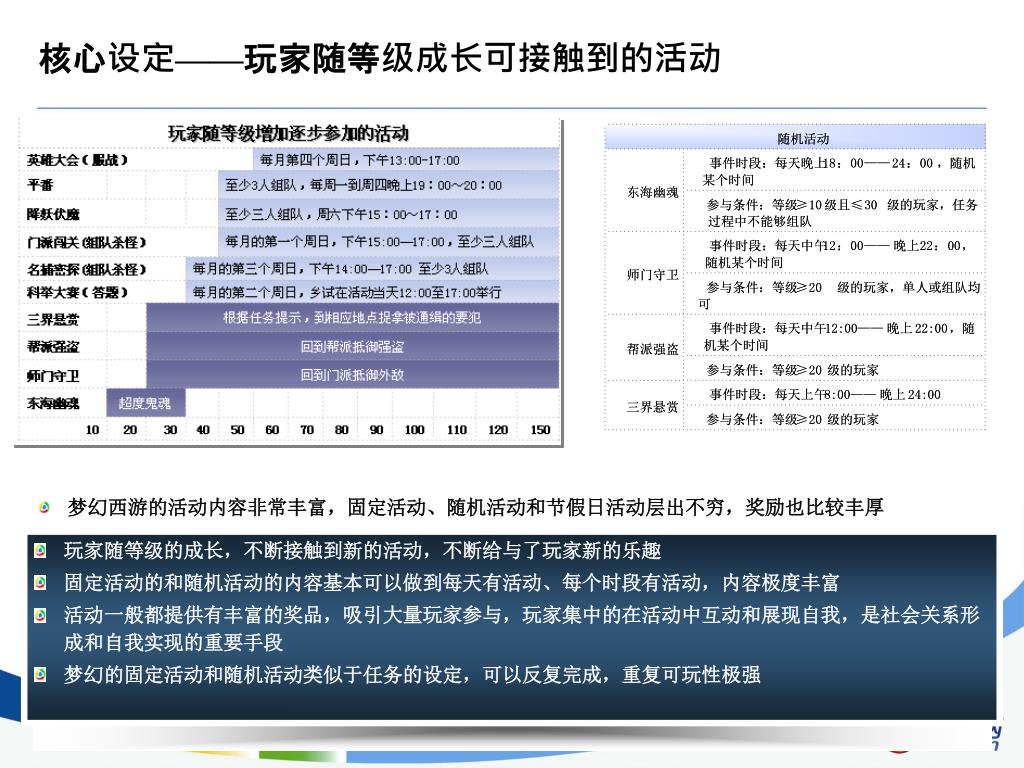Select 东海幽魂 cell in the 随机活动 table
The width and height of the screenshot is (1024, 768).
pos(645,192)
